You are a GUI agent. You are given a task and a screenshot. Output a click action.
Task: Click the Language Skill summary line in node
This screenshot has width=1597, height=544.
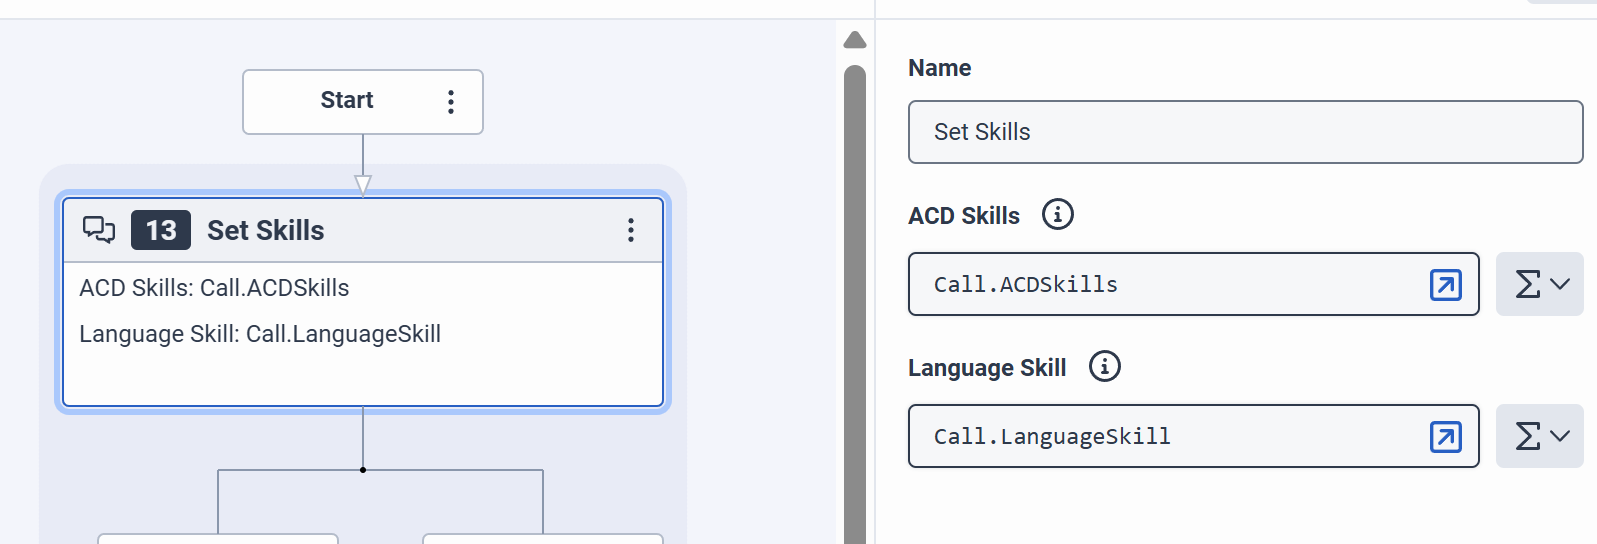tap(260, 334)
